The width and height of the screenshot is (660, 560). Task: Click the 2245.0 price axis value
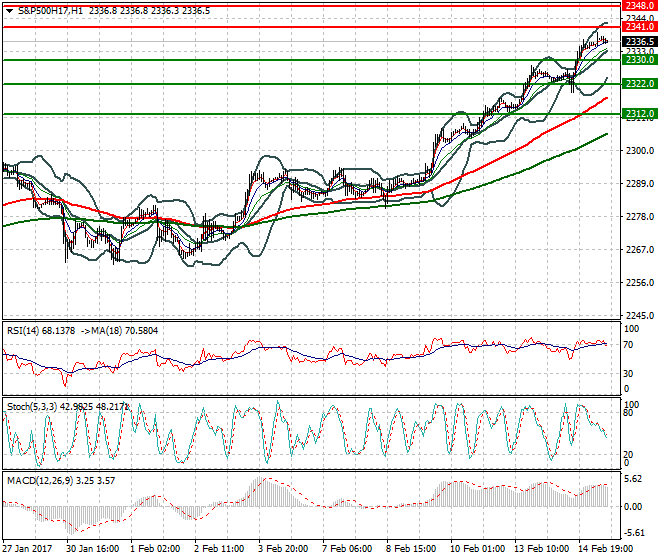click(640, 315)
